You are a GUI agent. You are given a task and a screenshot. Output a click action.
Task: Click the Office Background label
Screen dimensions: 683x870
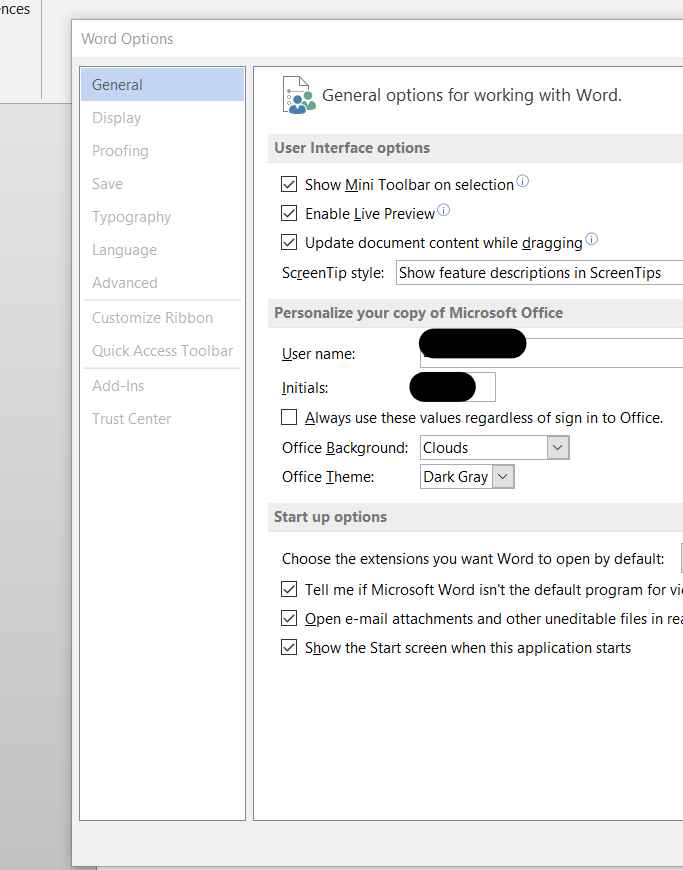[x=345, y=448]
